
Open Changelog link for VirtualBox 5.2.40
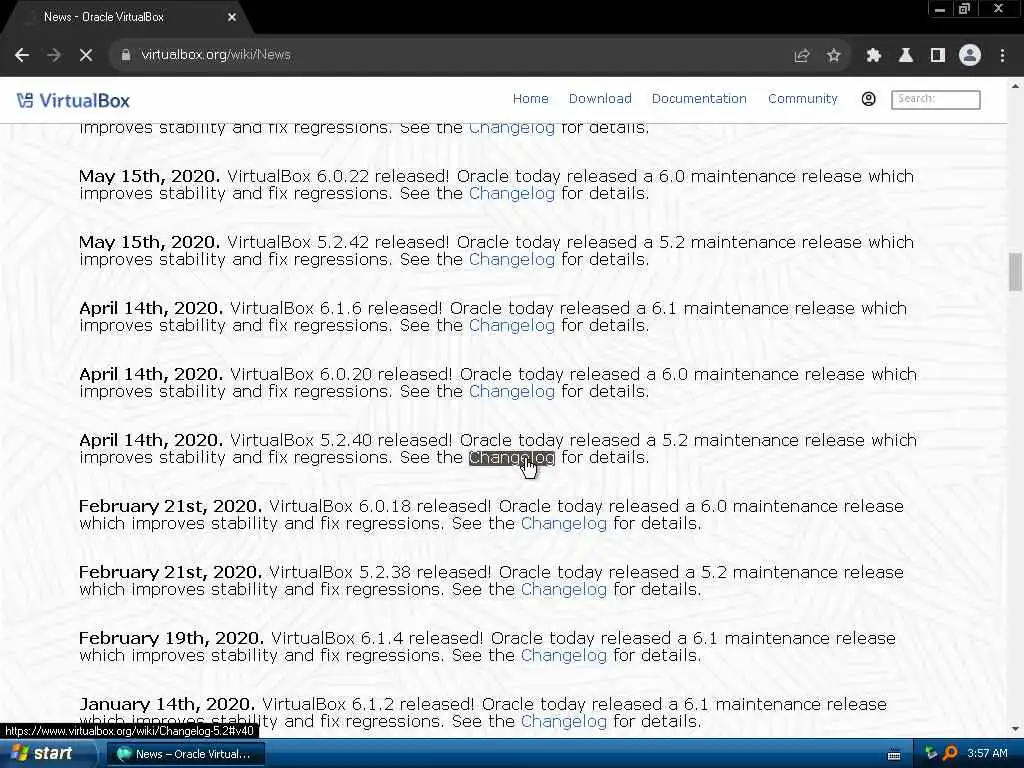[x=511, y=458]
